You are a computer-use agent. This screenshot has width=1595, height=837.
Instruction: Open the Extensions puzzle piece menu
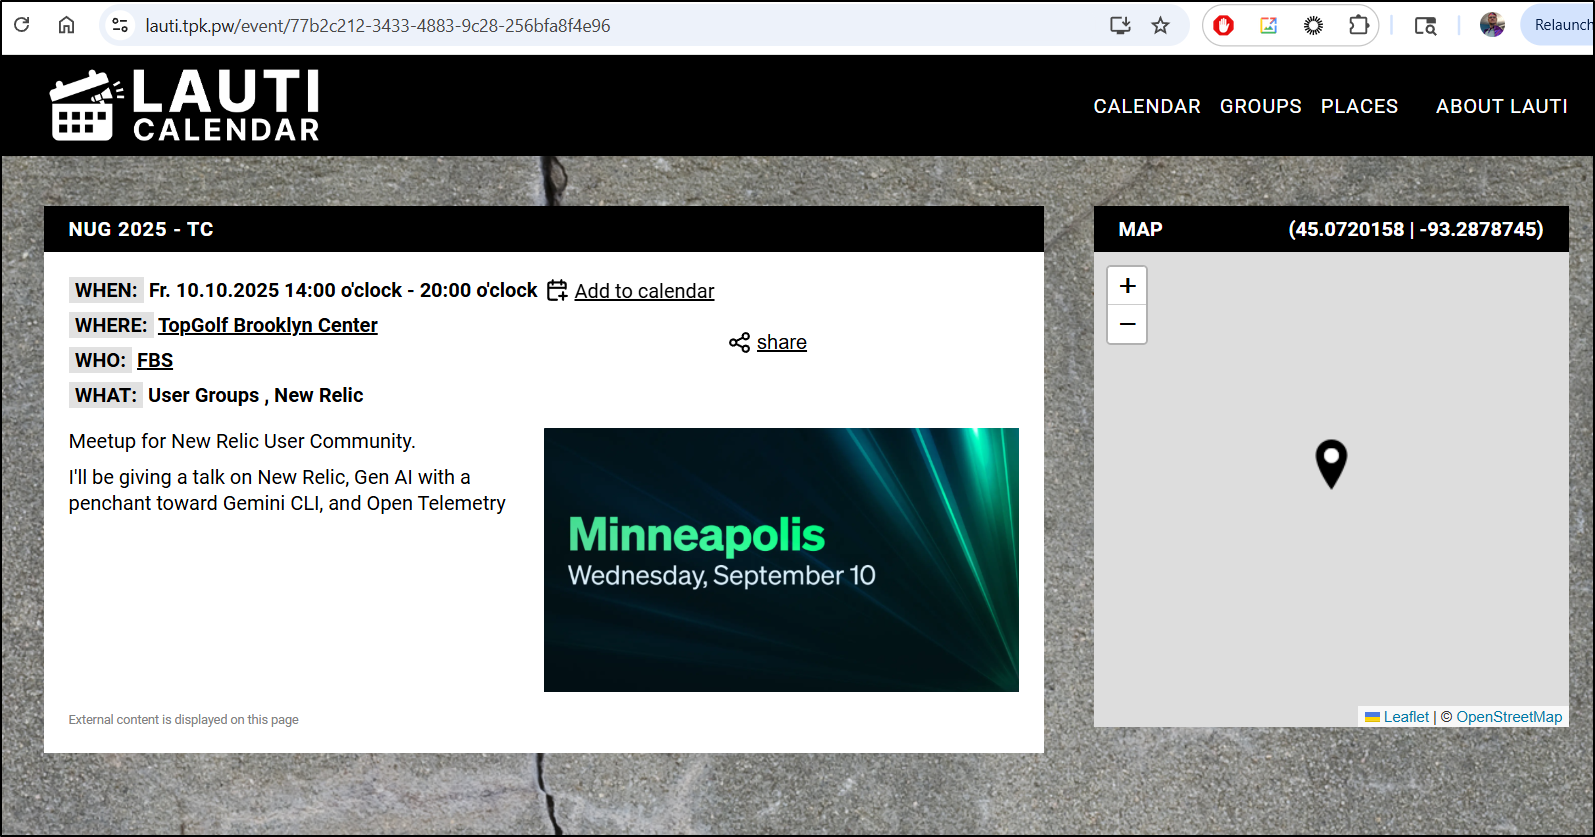coord(1358,25)
